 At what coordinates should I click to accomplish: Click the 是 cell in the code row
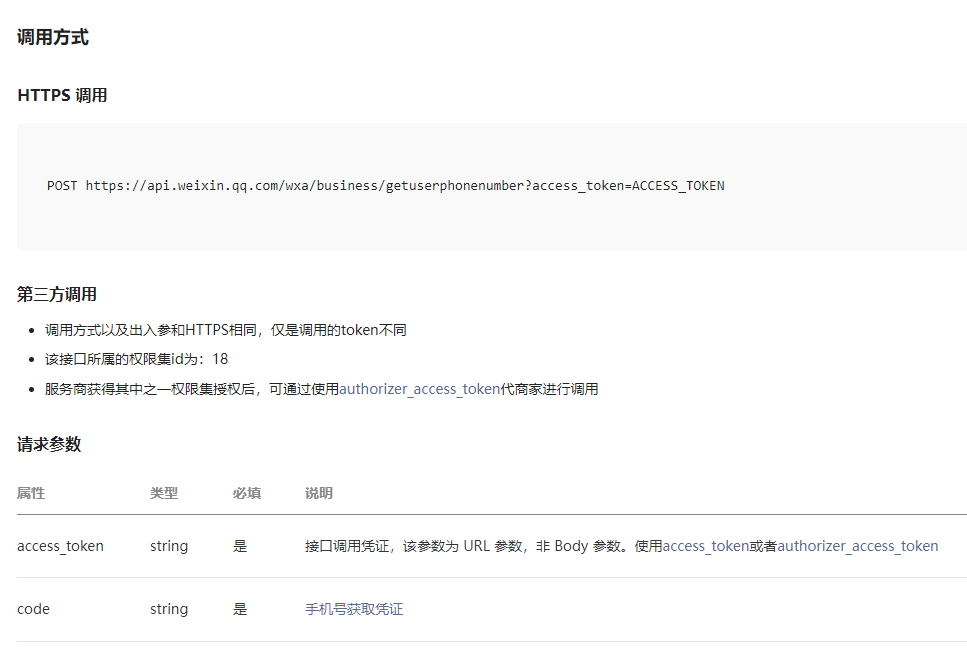tap(239, 608)
